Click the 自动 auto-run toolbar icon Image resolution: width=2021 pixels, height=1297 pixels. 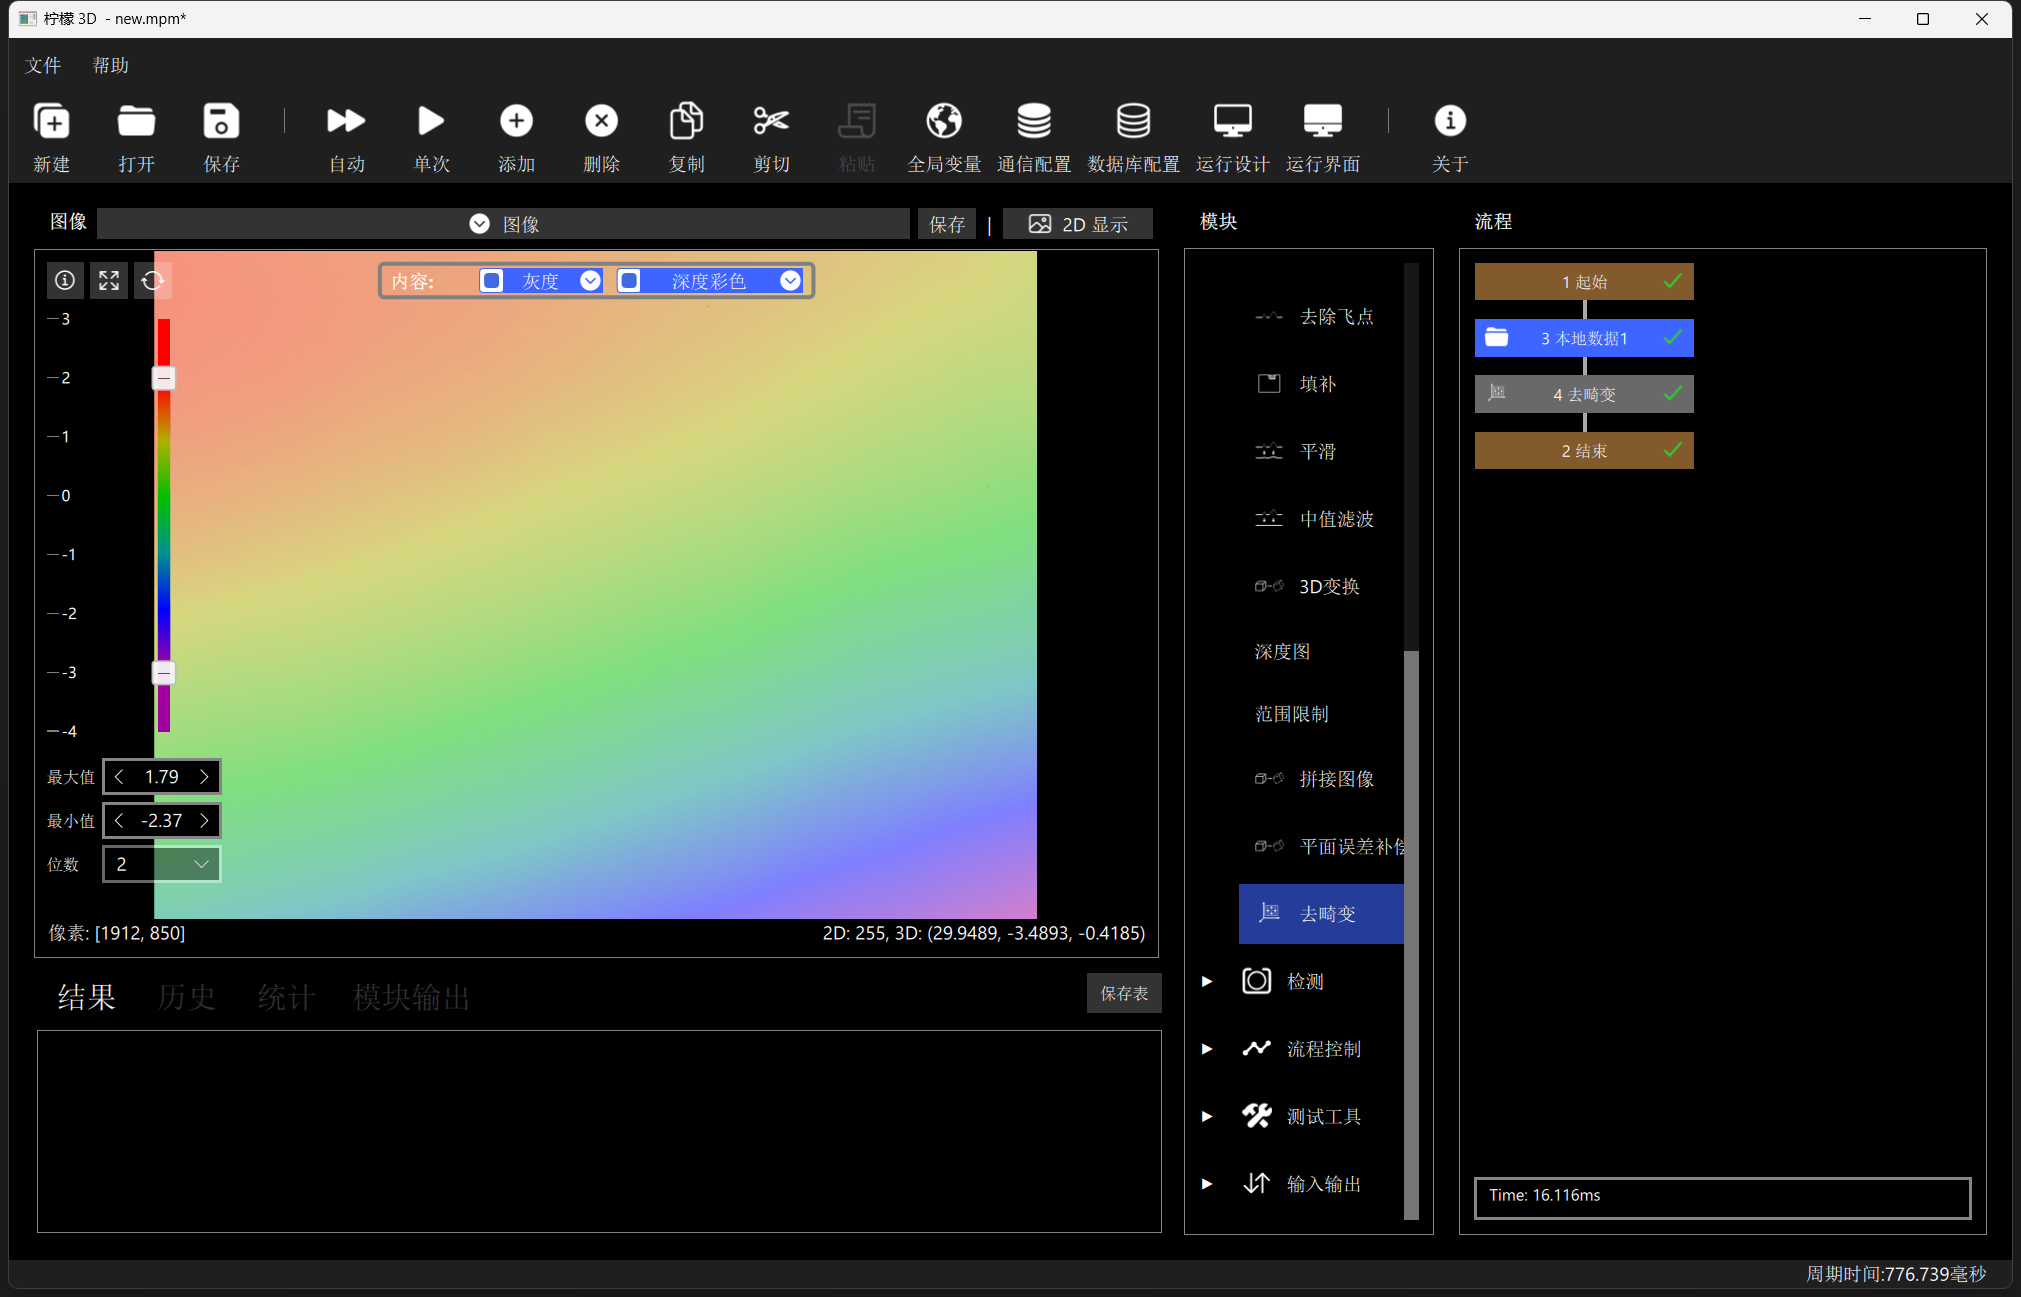click(346, 121)
